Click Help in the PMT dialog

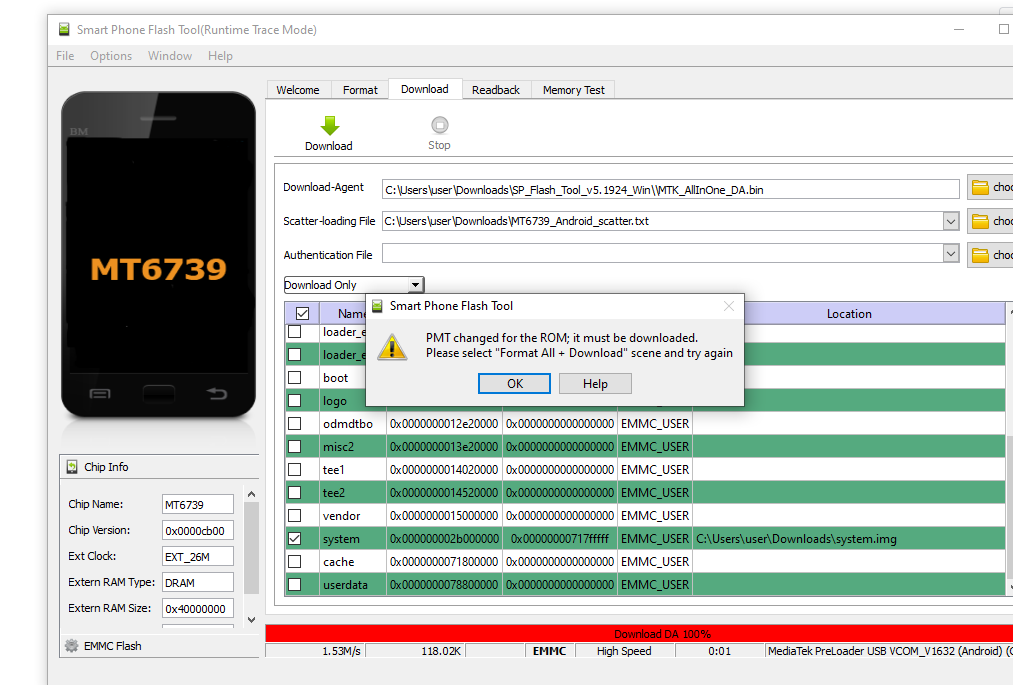point(595,384)
